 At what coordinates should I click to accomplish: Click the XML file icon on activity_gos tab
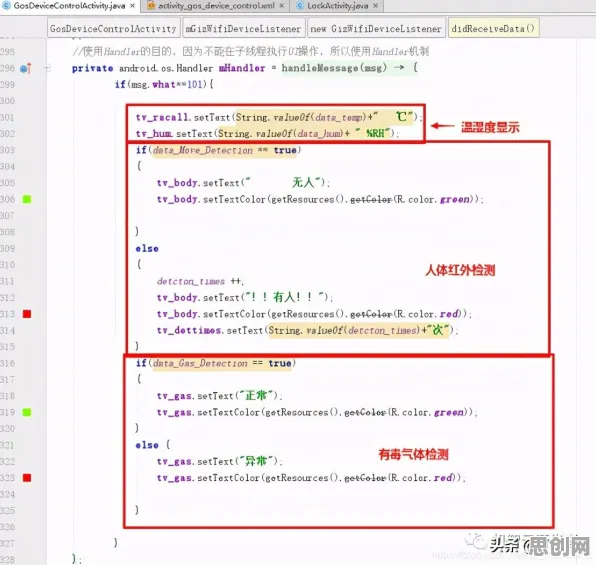tap(151, 6)
